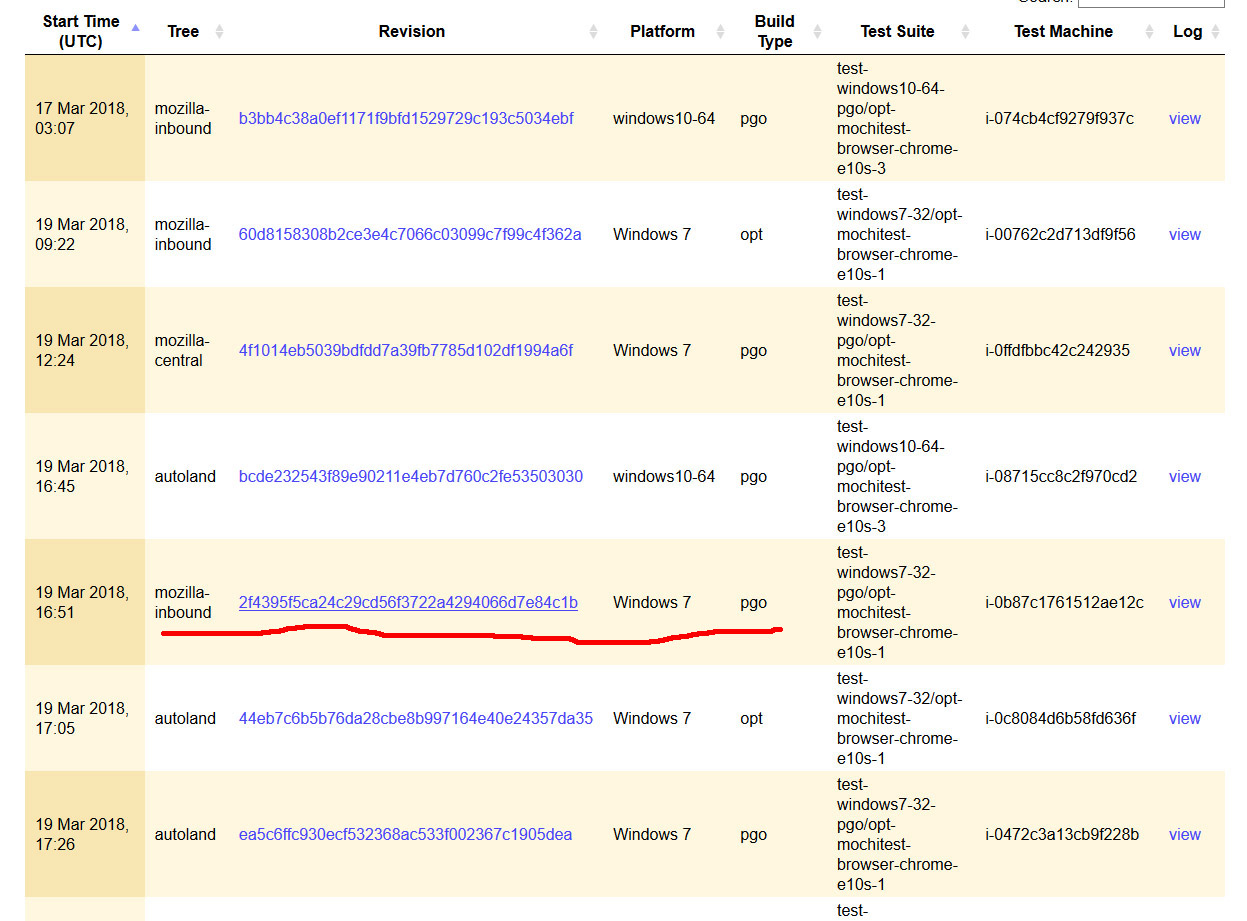Click the Start Time (UTC) header
The image size is (1247, 921).
click(81, 31)
